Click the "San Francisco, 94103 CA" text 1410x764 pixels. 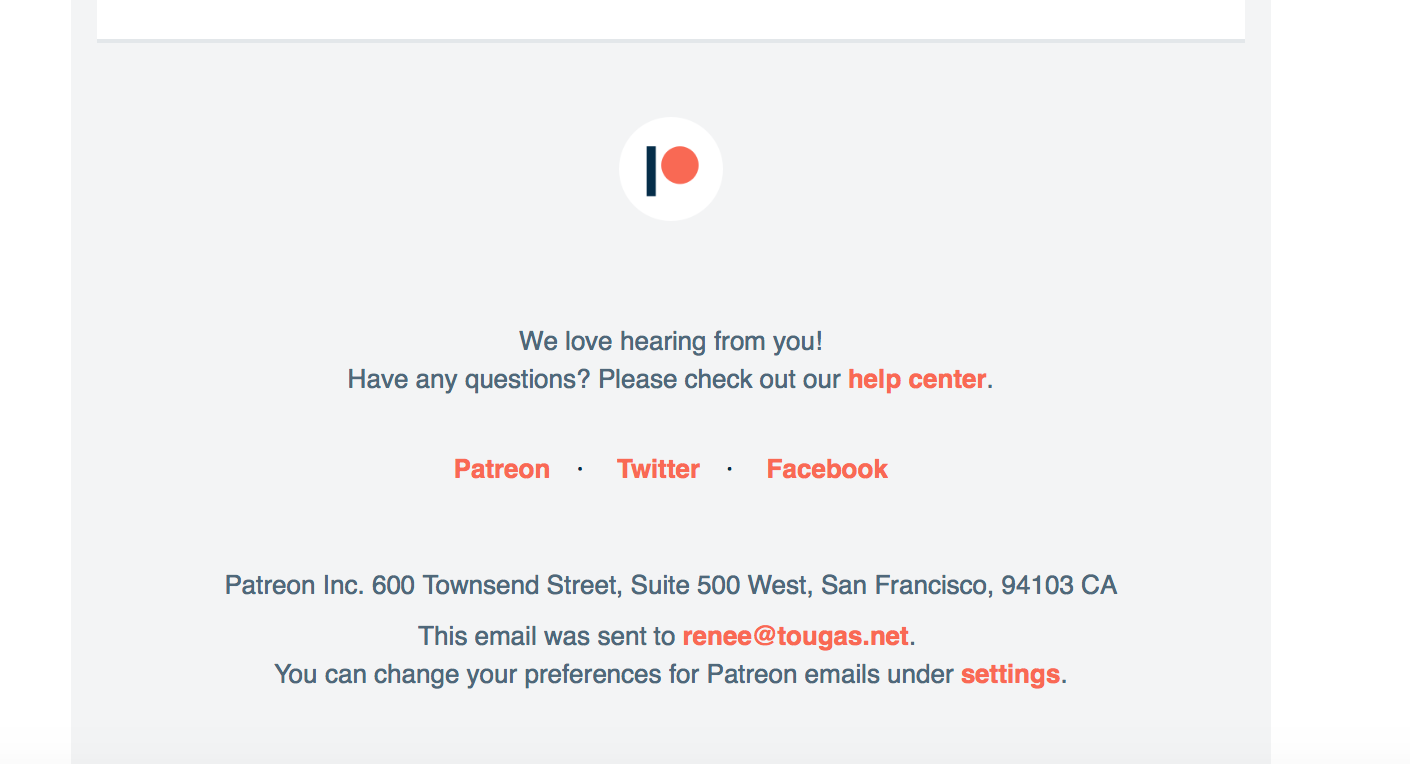point(969,585)
